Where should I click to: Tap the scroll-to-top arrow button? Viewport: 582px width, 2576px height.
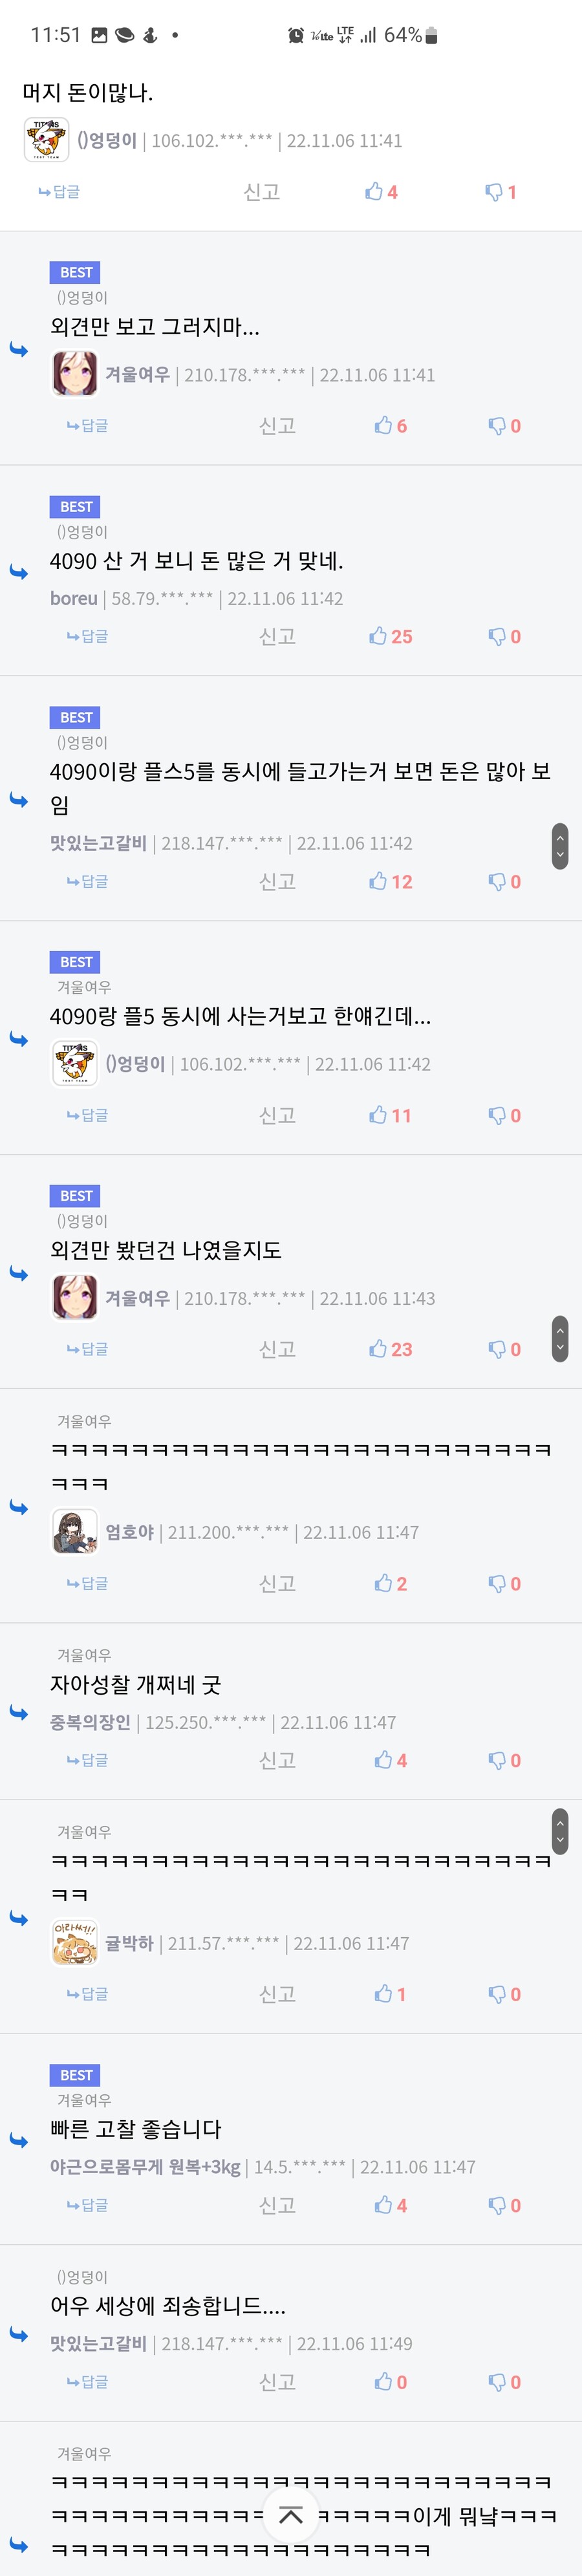(x=291, y=2515)
